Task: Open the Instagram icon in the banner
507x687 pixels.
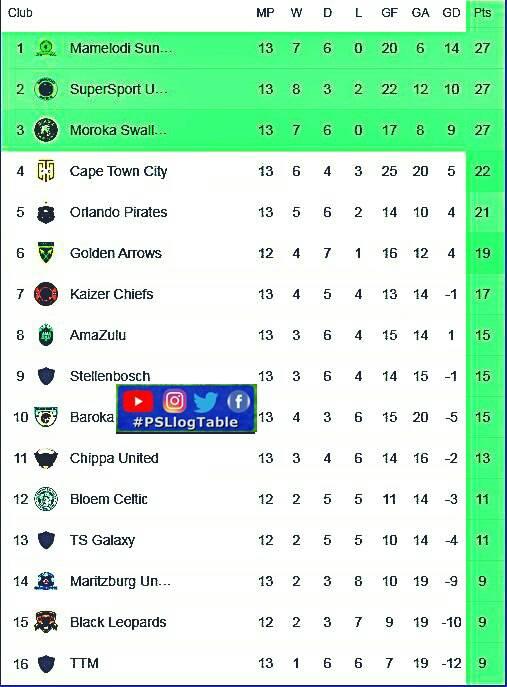Action: (x=174, y=400)
